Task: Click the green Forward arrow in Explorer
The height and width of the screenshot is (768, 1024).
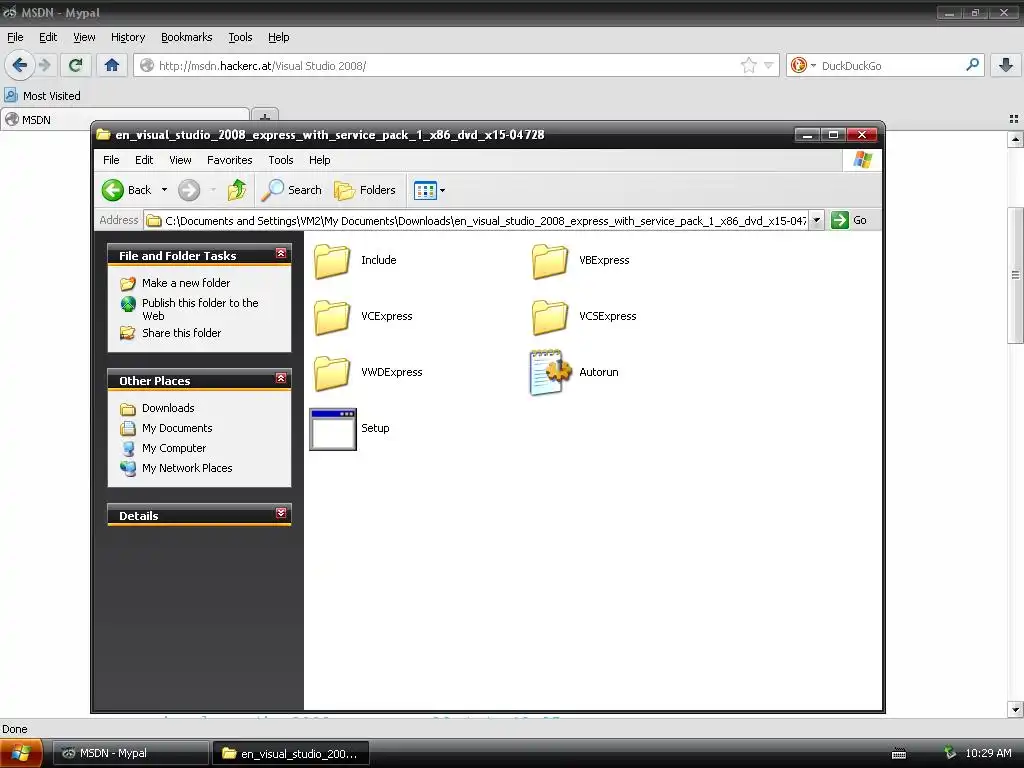Action: [189, 190]
